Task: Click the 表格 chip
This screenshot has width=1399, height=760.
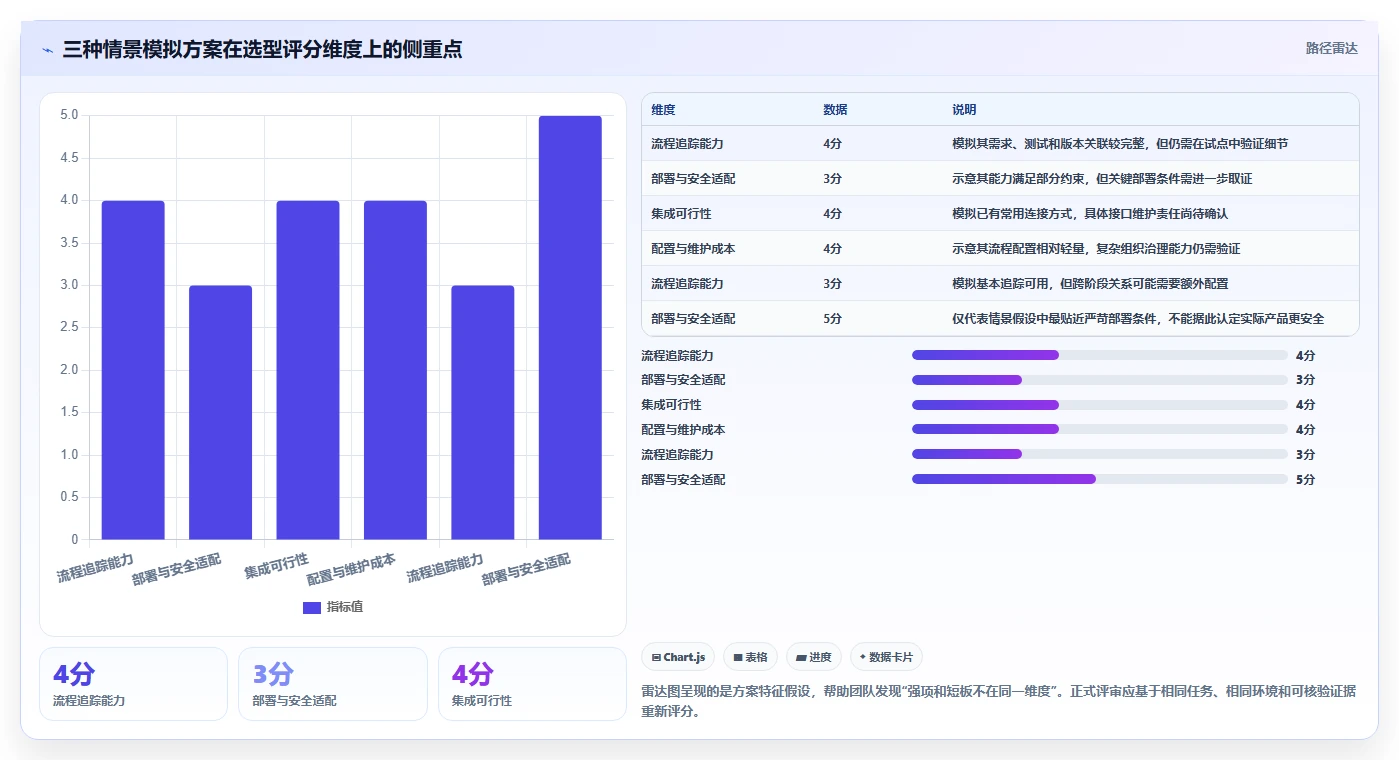Action: coord(751,657)
